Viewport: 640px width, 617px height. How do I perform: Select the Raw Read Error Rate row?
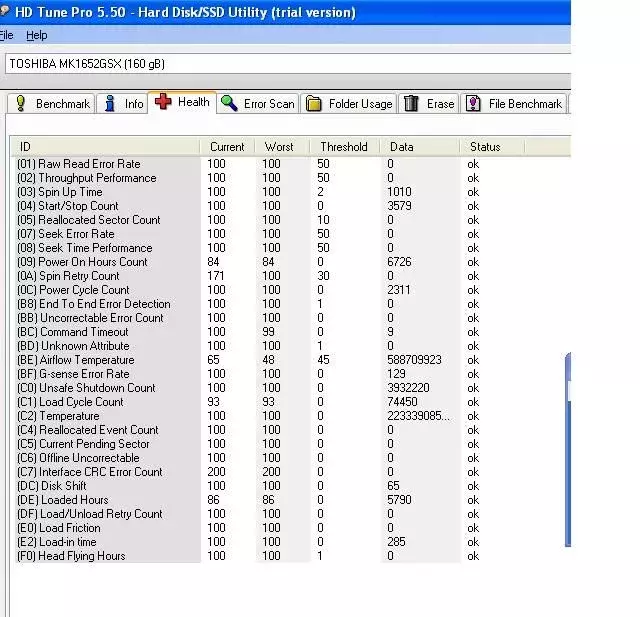(x=249, y=164)
